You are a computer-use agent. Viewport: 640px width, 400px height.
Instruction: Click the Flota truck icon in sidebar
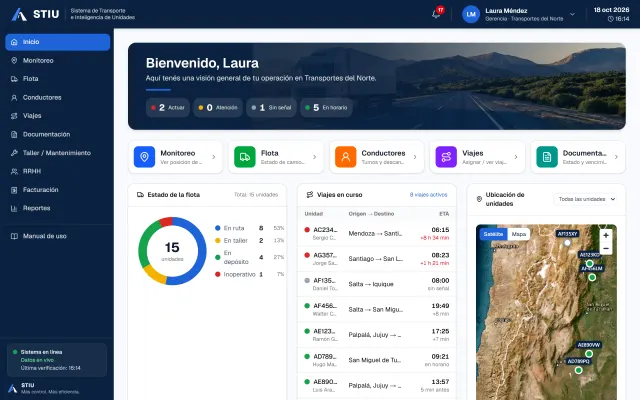(14, 79)
